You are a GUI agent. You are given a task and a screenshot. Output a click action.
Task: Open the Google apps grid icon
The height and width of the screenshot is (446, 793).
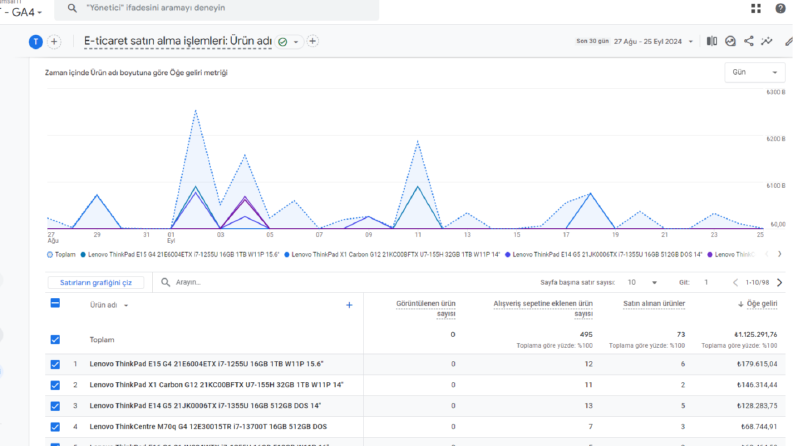(756, 9)
